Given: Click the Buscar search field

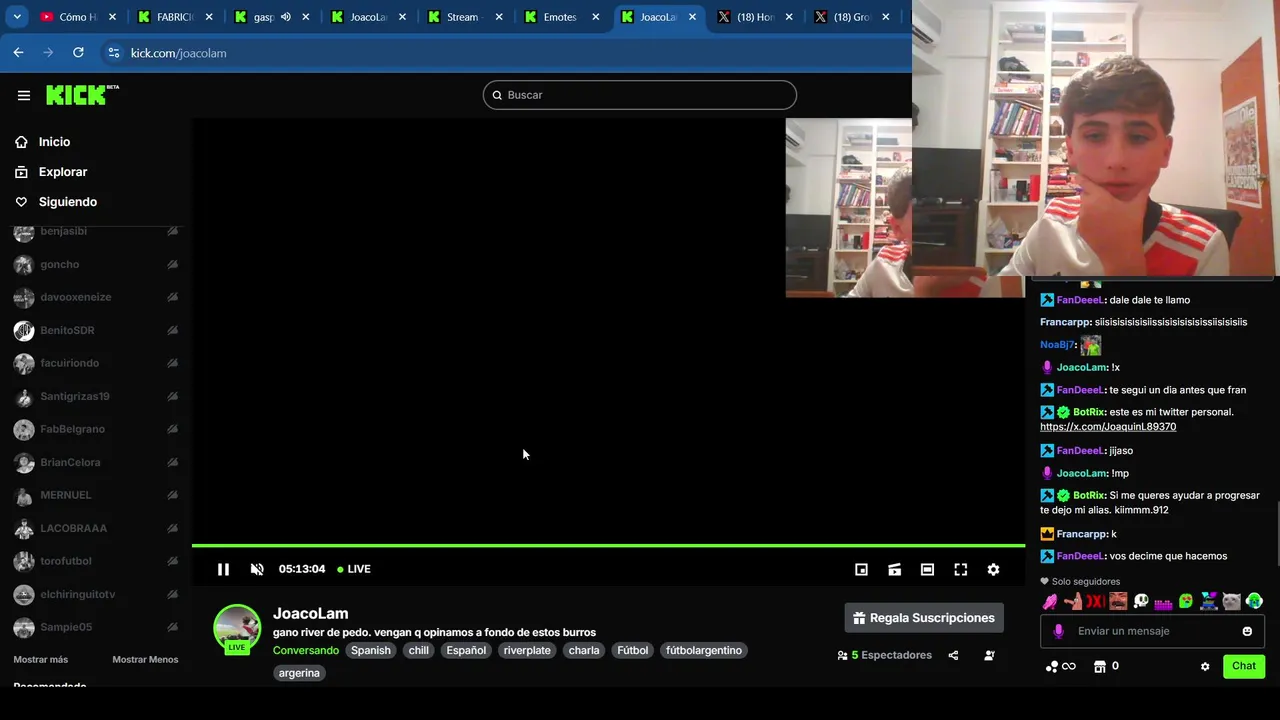Looking at the screenshot, I should click(x=640, y=95).
